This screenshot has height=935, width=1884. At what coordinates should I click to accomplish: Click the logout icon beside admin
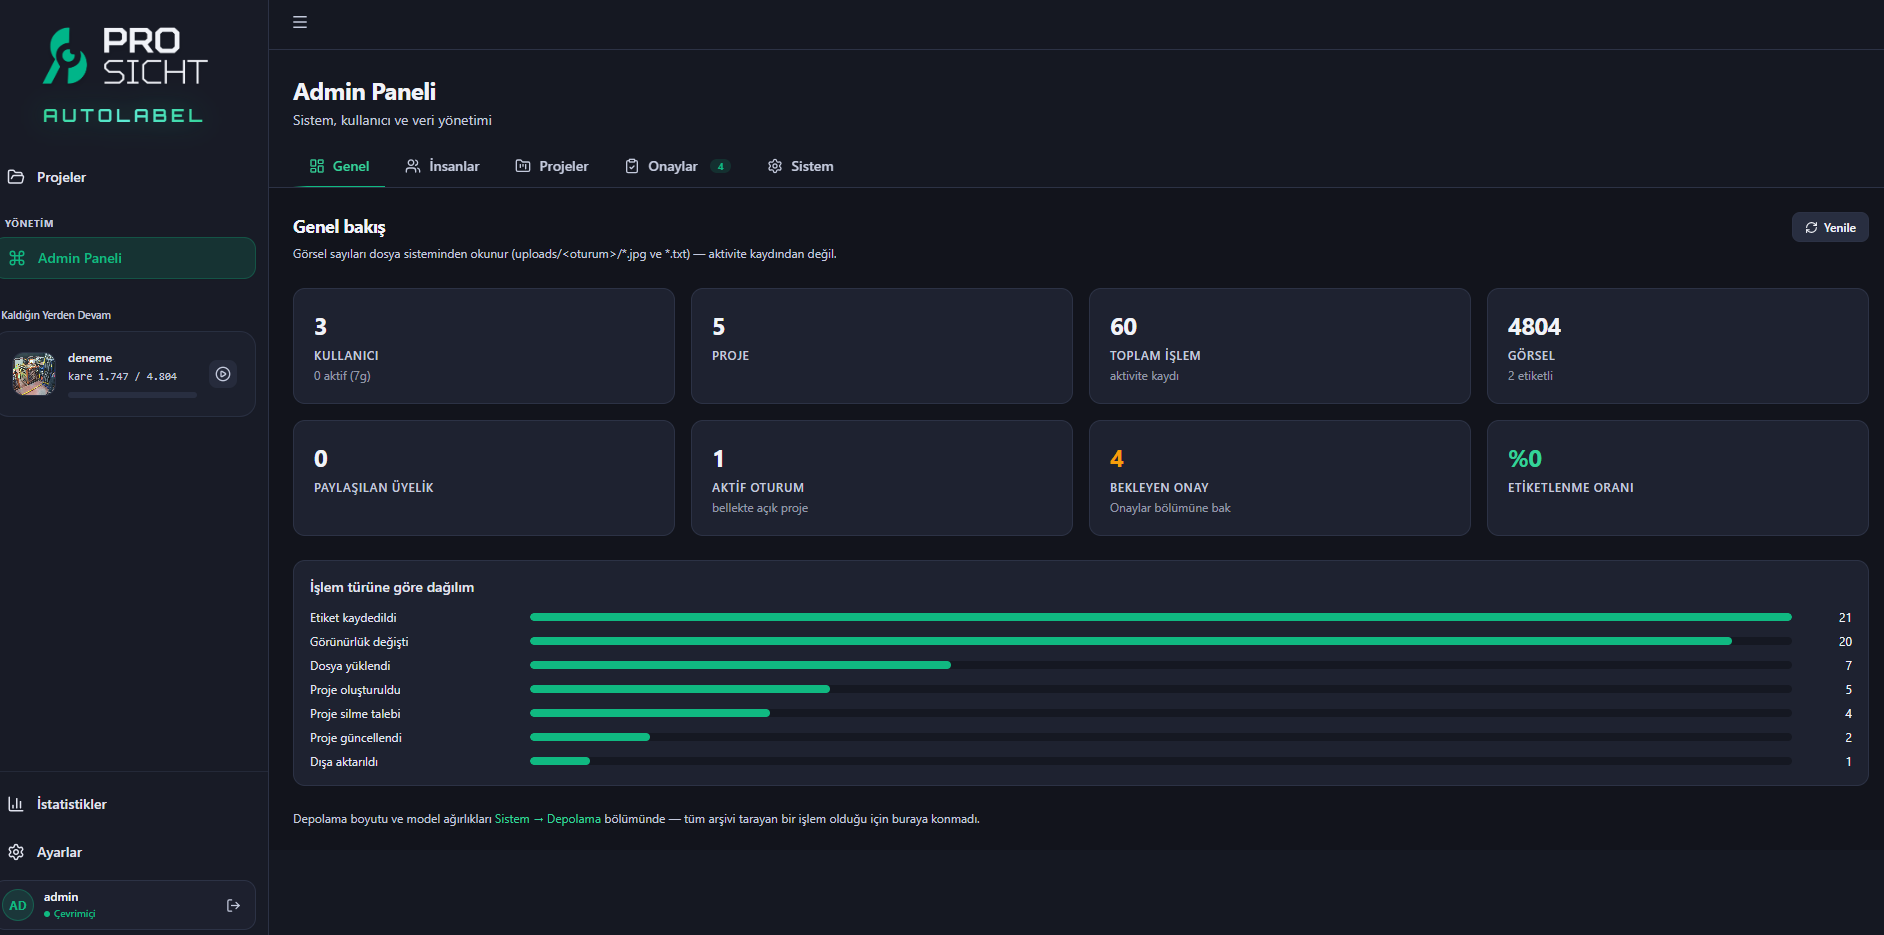[x=233, y=905]
